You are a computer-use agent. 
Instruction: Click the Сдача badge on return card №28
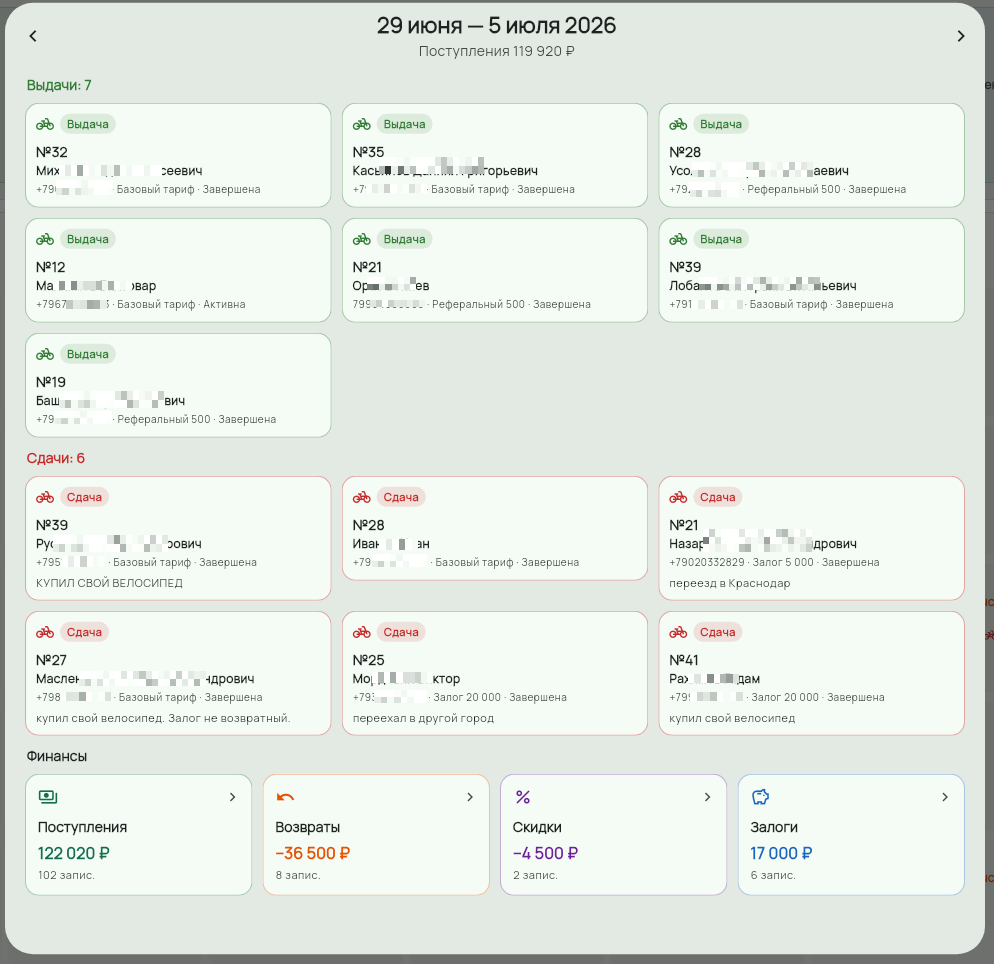pos(401,497)
